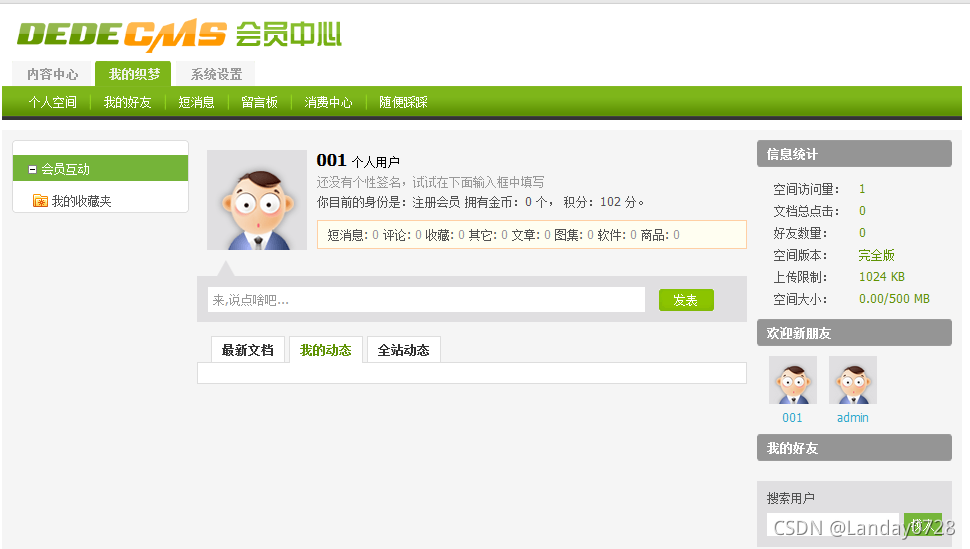Click the 短消息: 0 count
Image resolution: width=970 pixels, height=549 pixels.
(x=353, y=235)
